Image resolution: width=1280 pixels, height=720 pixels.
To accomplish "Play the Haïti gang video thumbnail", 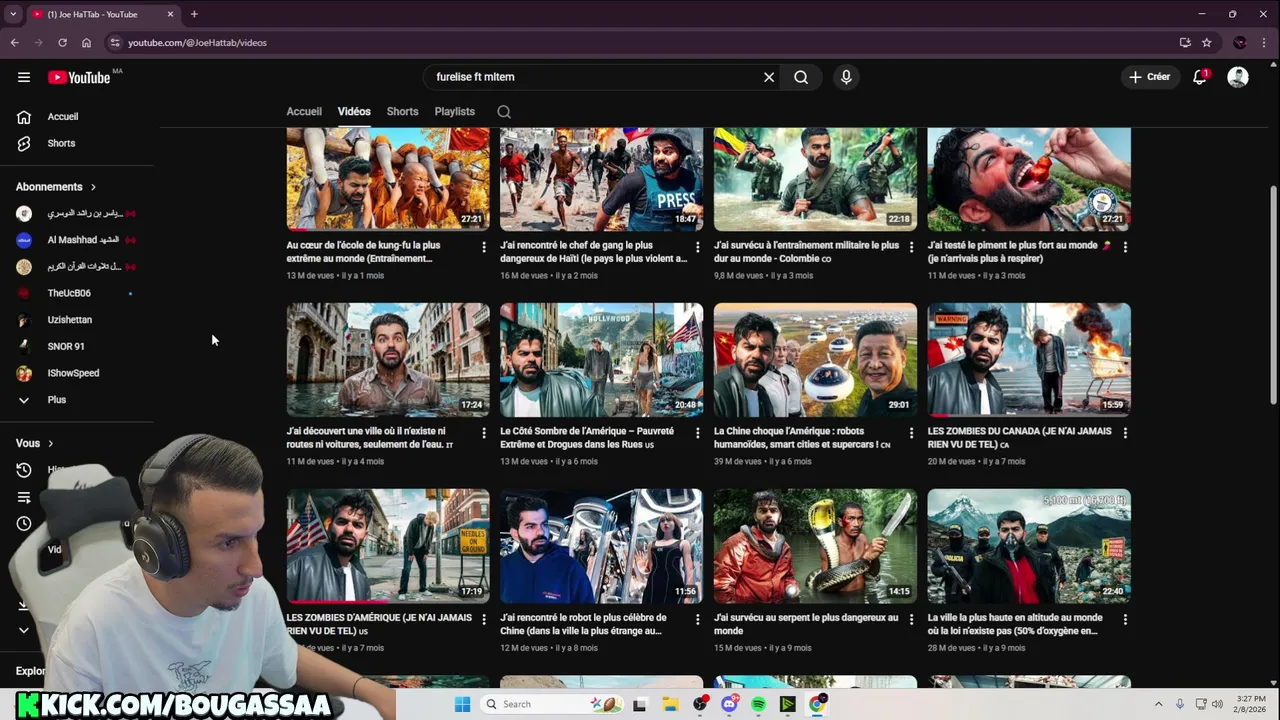I will [602, 179].
